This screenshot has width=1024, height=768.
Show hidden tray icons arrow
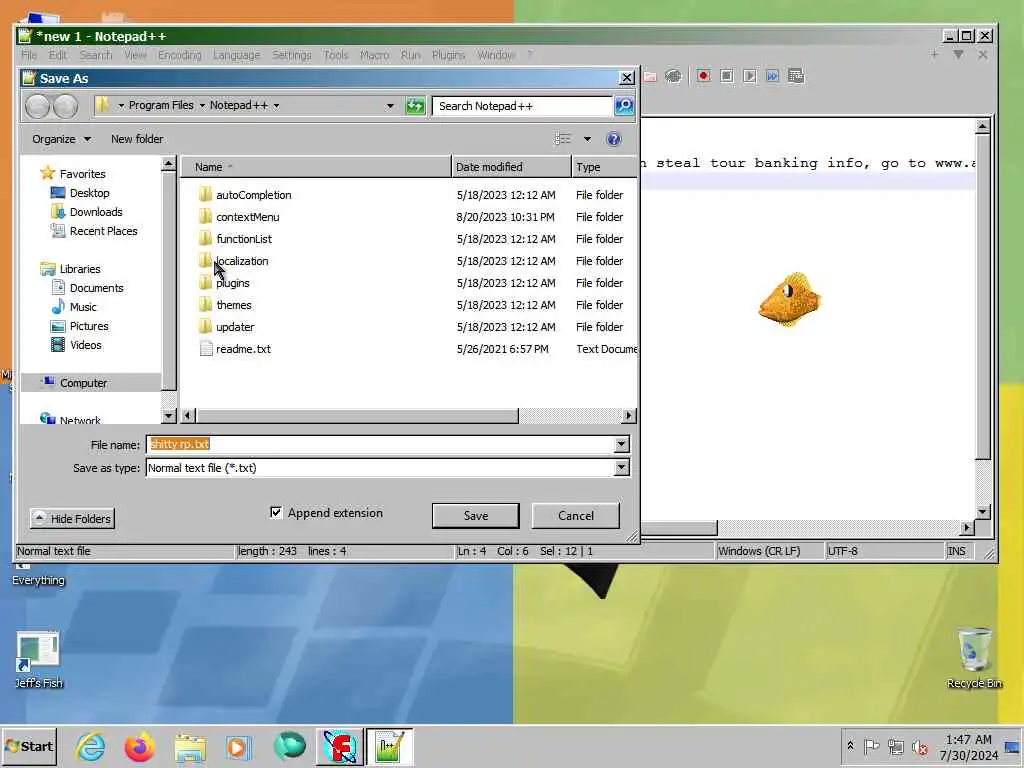pos(850,746)
